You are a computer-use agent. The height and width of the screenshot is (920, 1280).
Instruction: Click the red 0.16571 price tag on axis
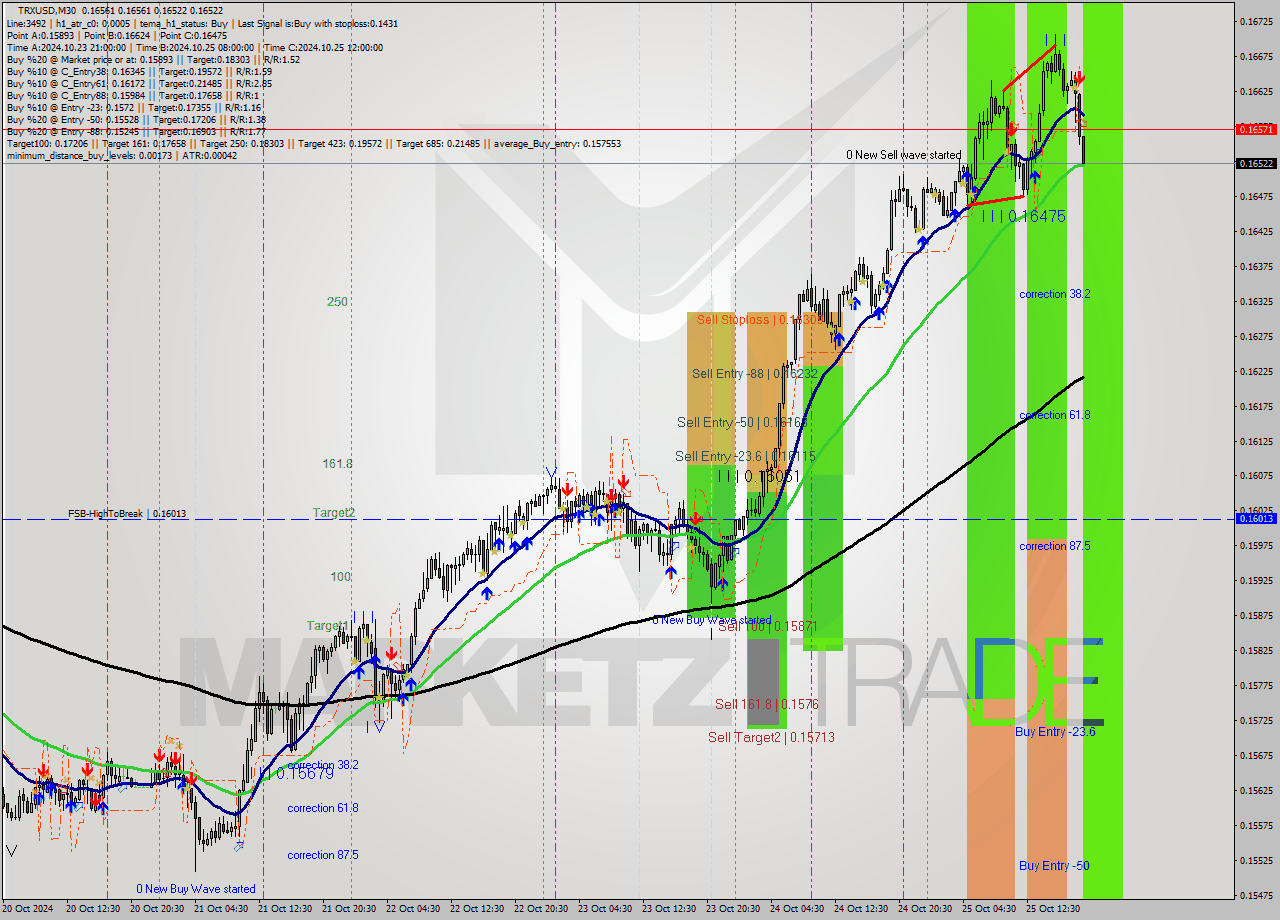(1255, 130)
